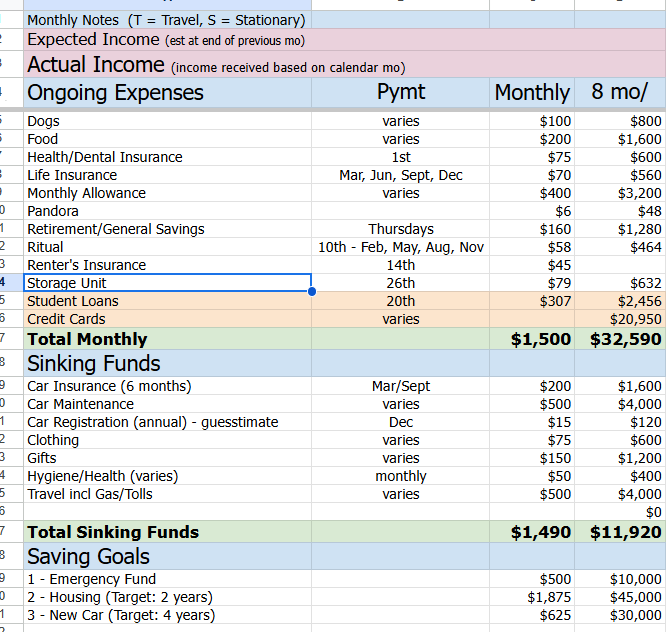Viewport: 666px width, 632px height.
Task: Select the Emergency Fund goal cell
Action: click(167, 579)
